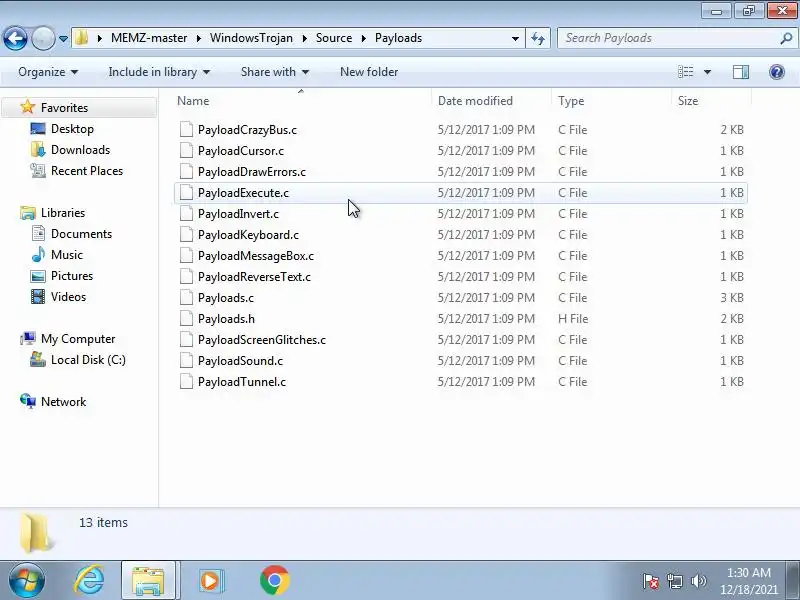Open the address bar history dropdown
The width and height of the screenshot is (800, 600).
click(x=515, y=38)
